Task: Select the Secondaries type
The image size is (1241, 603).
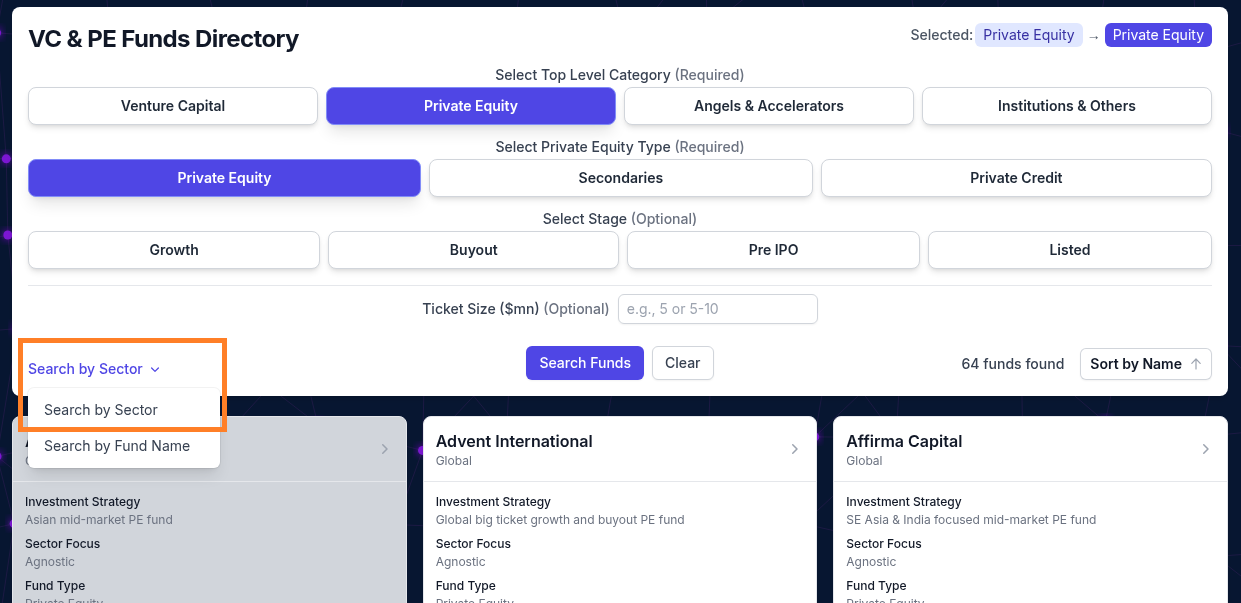Action: 620,178
